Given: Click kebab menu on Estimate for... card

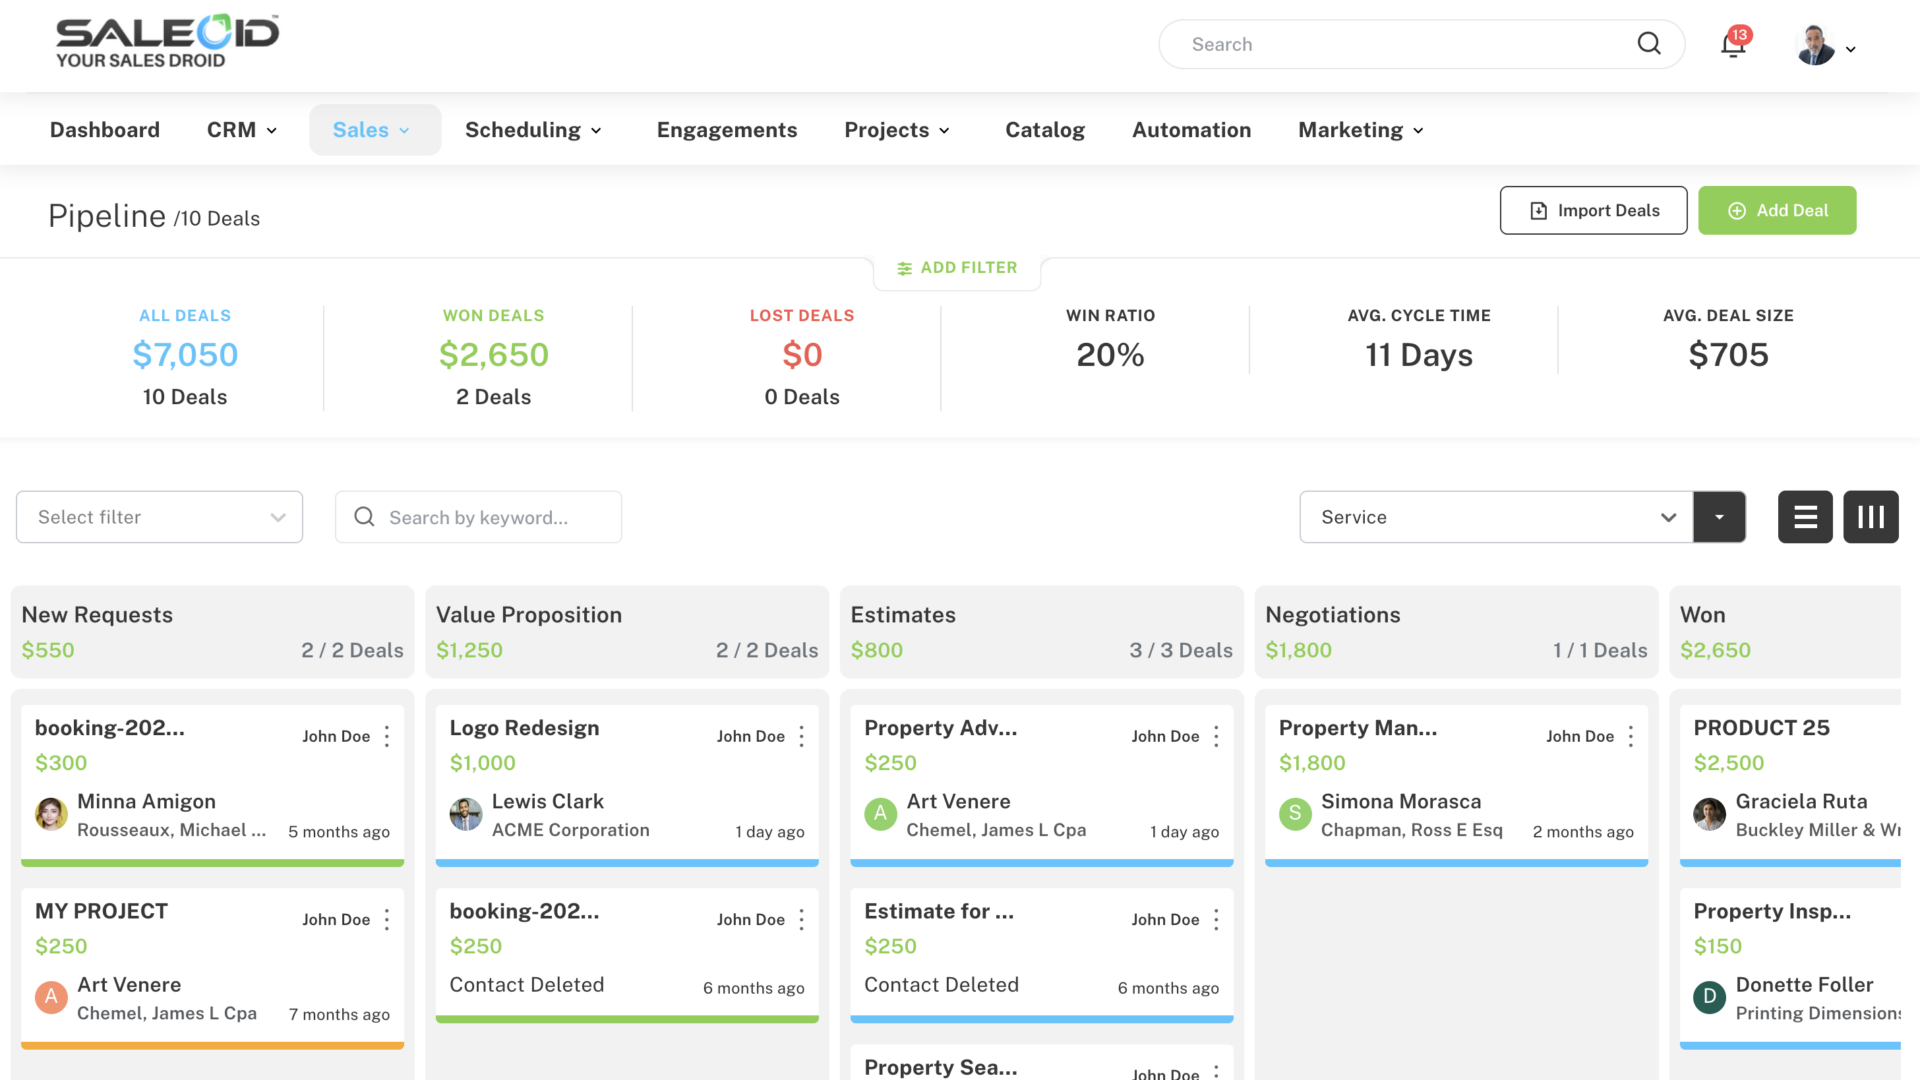Looking at the screenshot, I should [x=1216, y=920].
